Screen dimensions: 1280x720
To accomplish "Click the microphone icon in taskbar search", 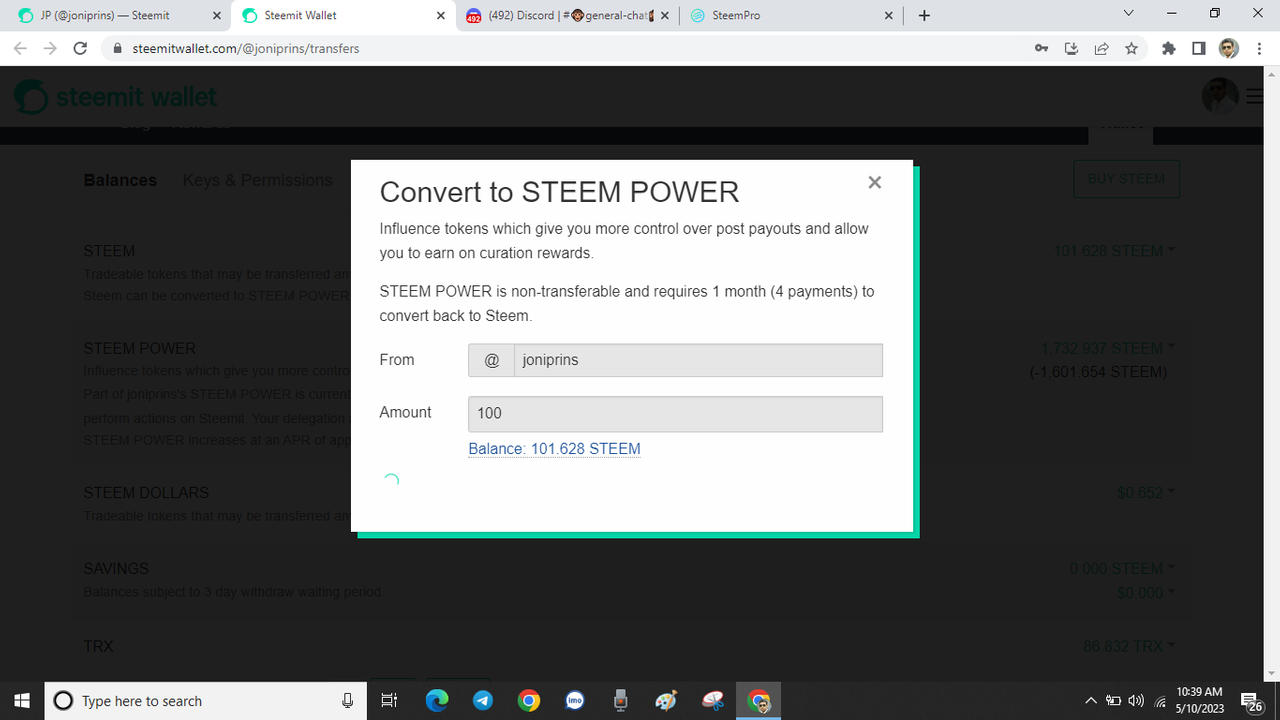I will (348, 701).
